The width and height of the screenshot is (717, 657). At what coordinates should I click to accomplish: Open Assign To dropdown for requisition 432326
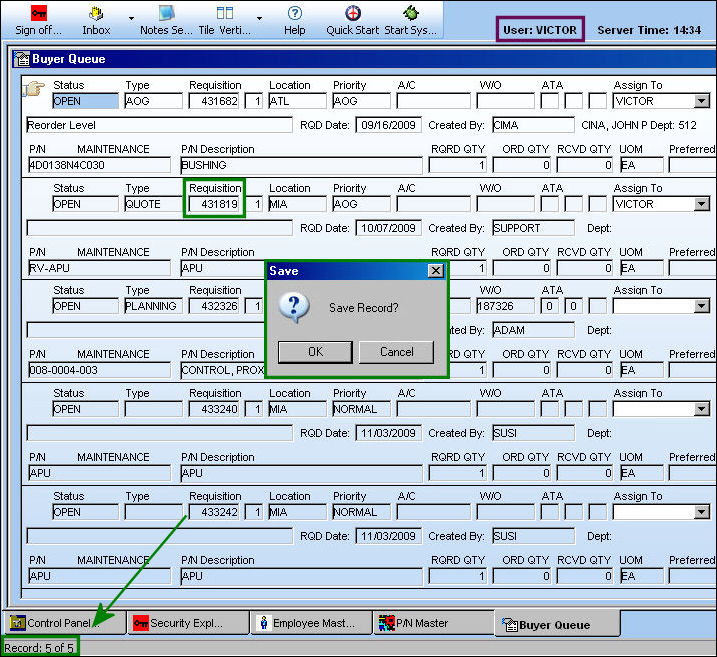click(701, 306)
